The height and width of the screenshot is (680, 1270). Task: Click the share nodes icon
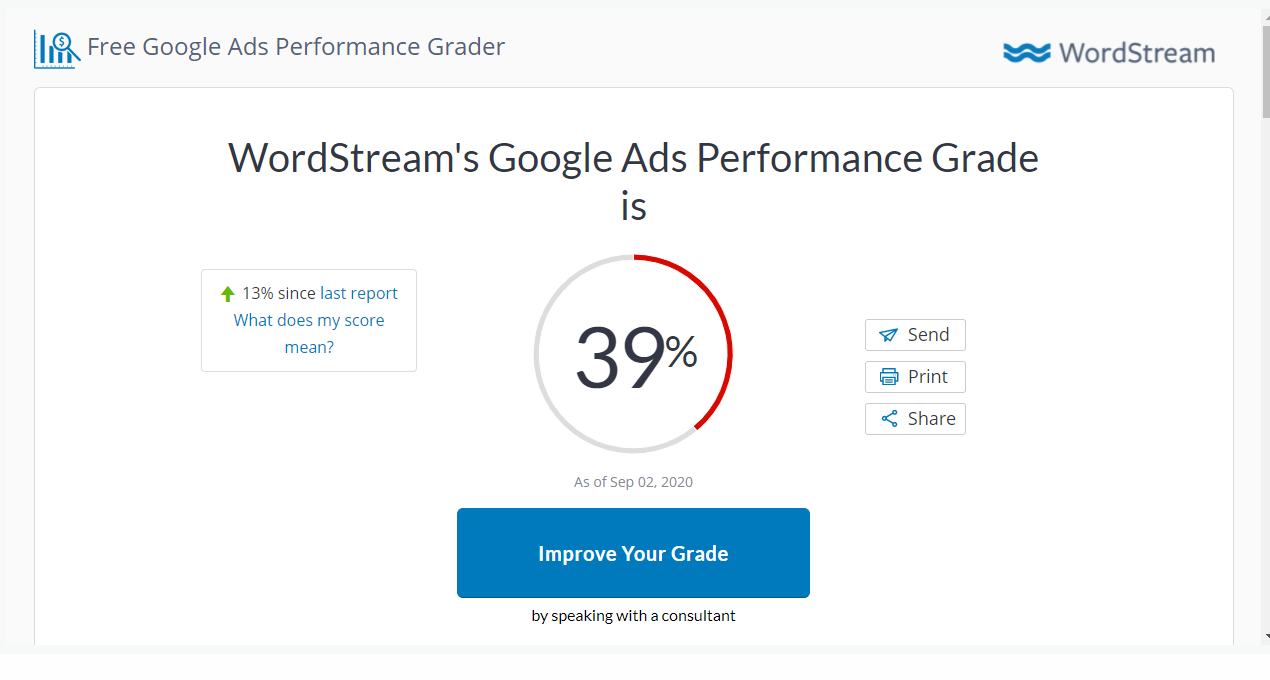pyautogui.click(x=888, y=419)
